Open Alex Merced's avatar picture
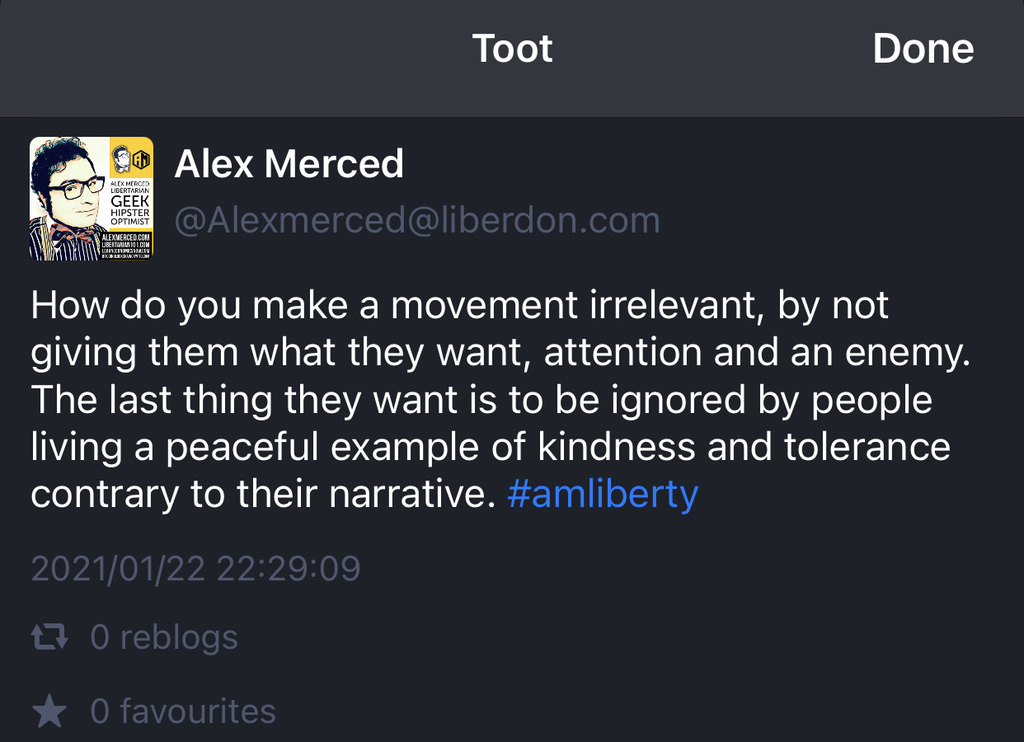 coord(91,199)
